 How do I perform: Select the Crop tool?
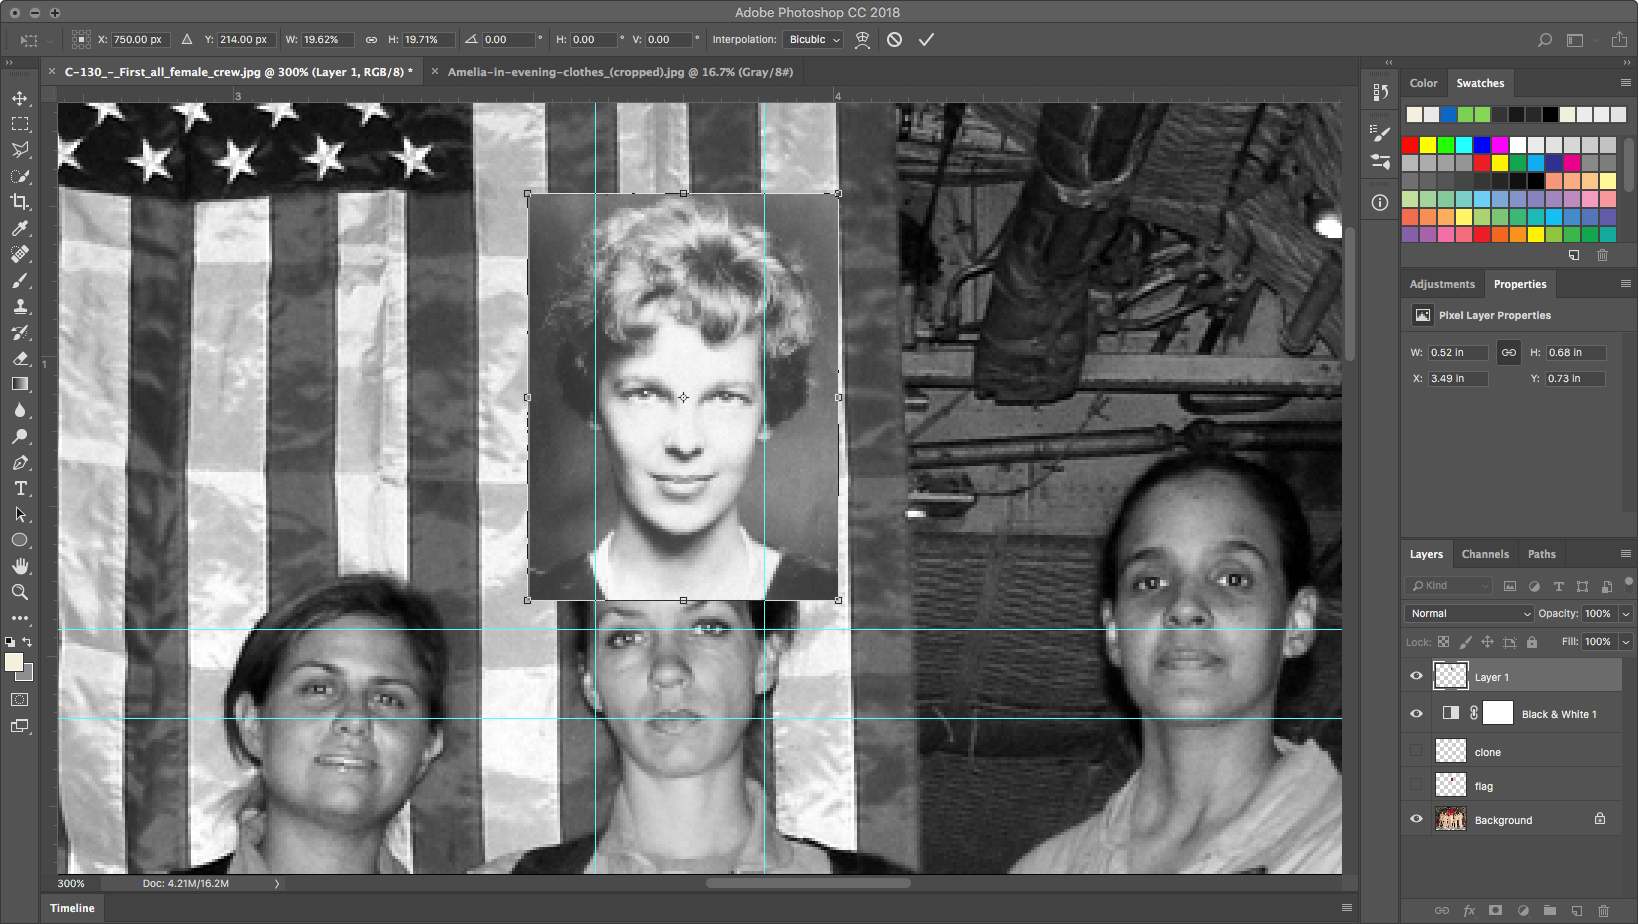[20, 202]
